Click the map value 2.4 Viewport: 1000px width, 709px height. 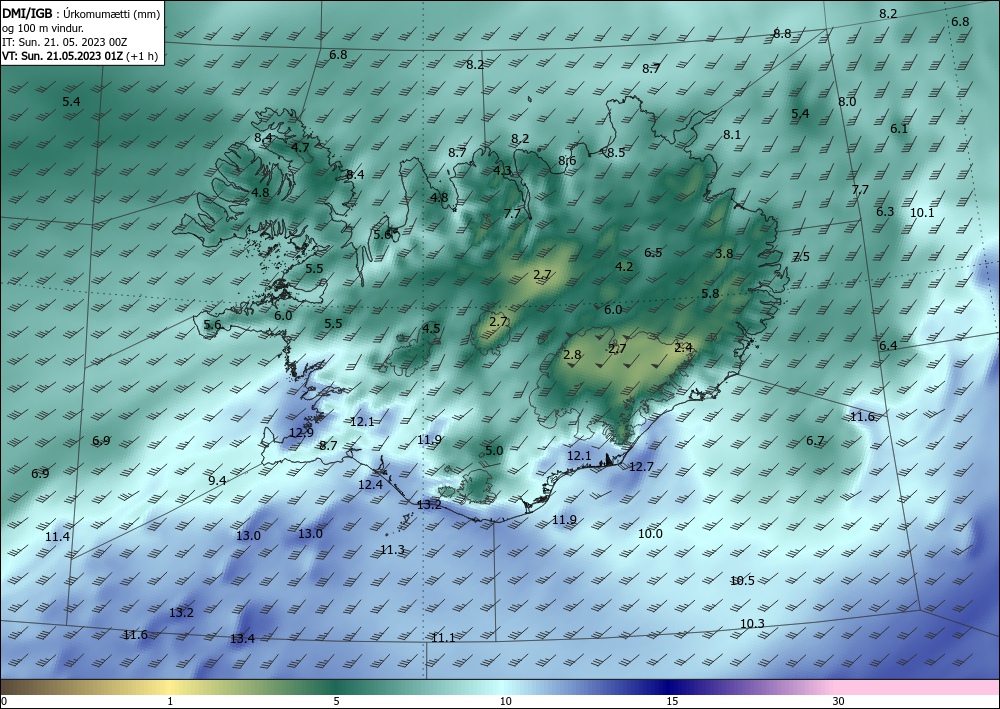click(683, 347)
